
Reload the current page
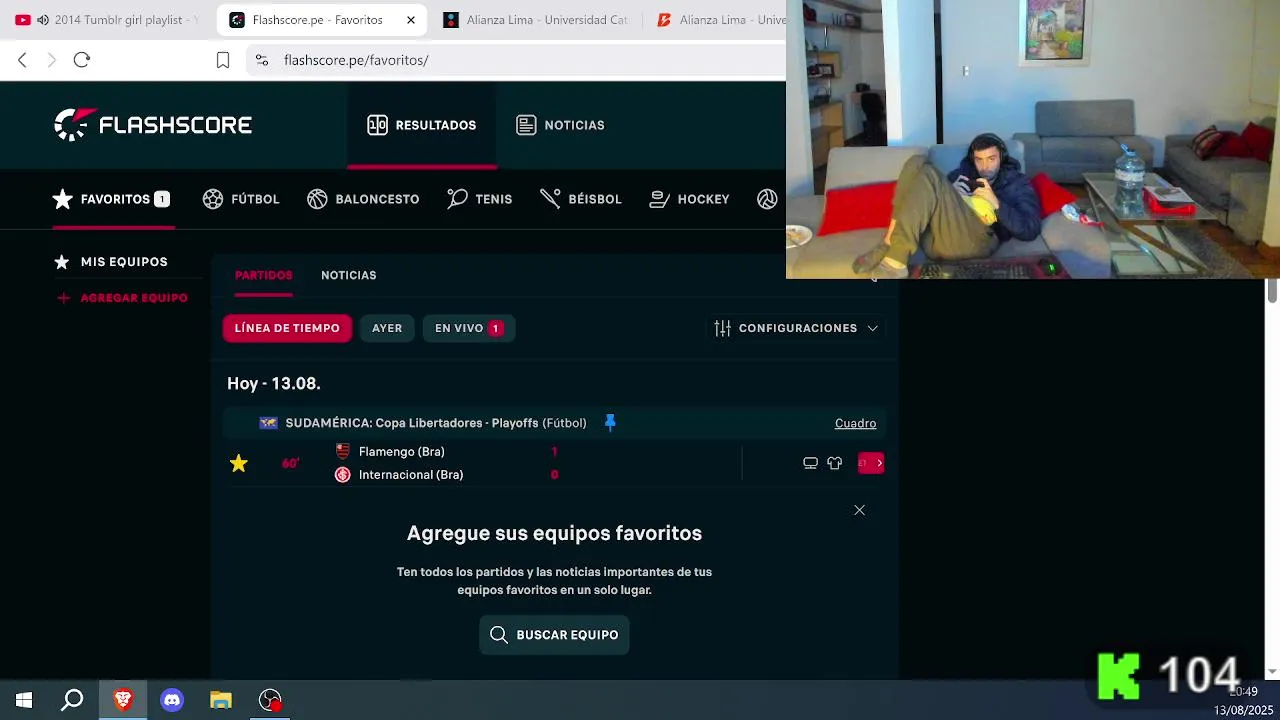(82, 60)
